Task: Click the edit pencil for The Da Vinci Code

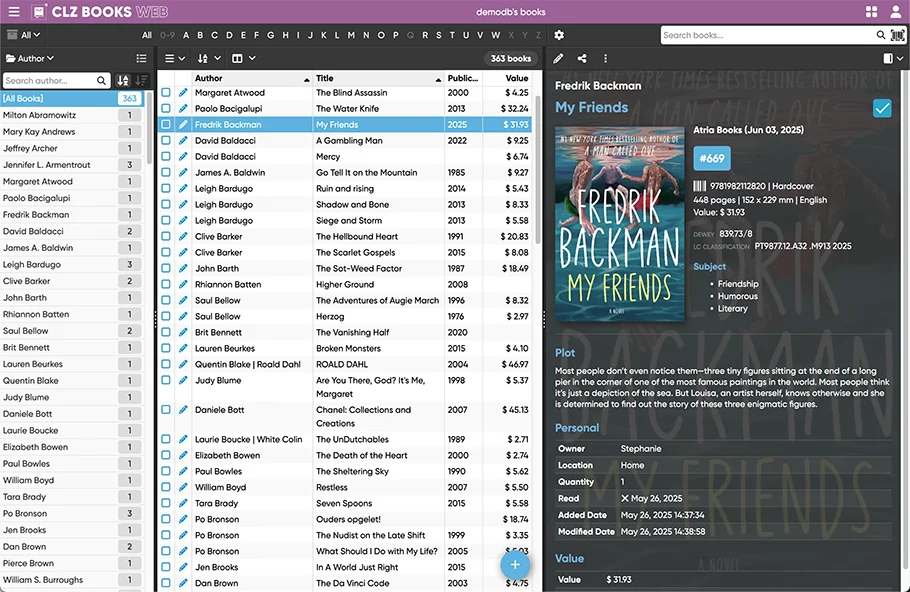Action: coord(183,583)
